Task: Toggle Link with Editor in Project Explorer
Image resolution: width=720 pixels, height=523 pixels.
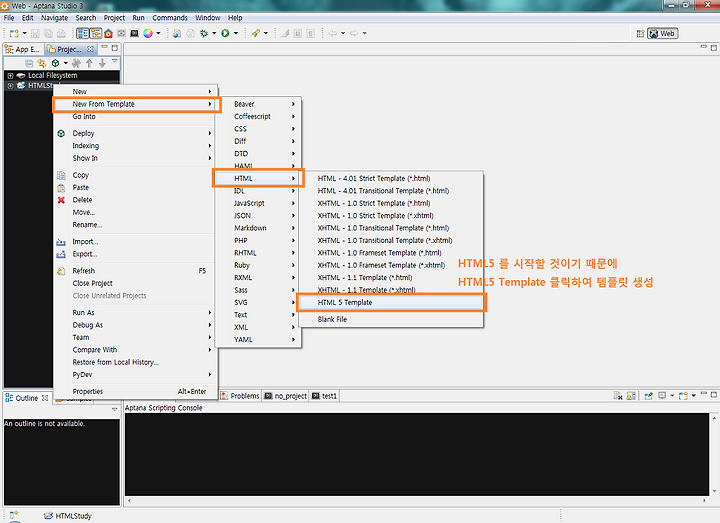Action: pyautogui.click(x=42, y=63)
